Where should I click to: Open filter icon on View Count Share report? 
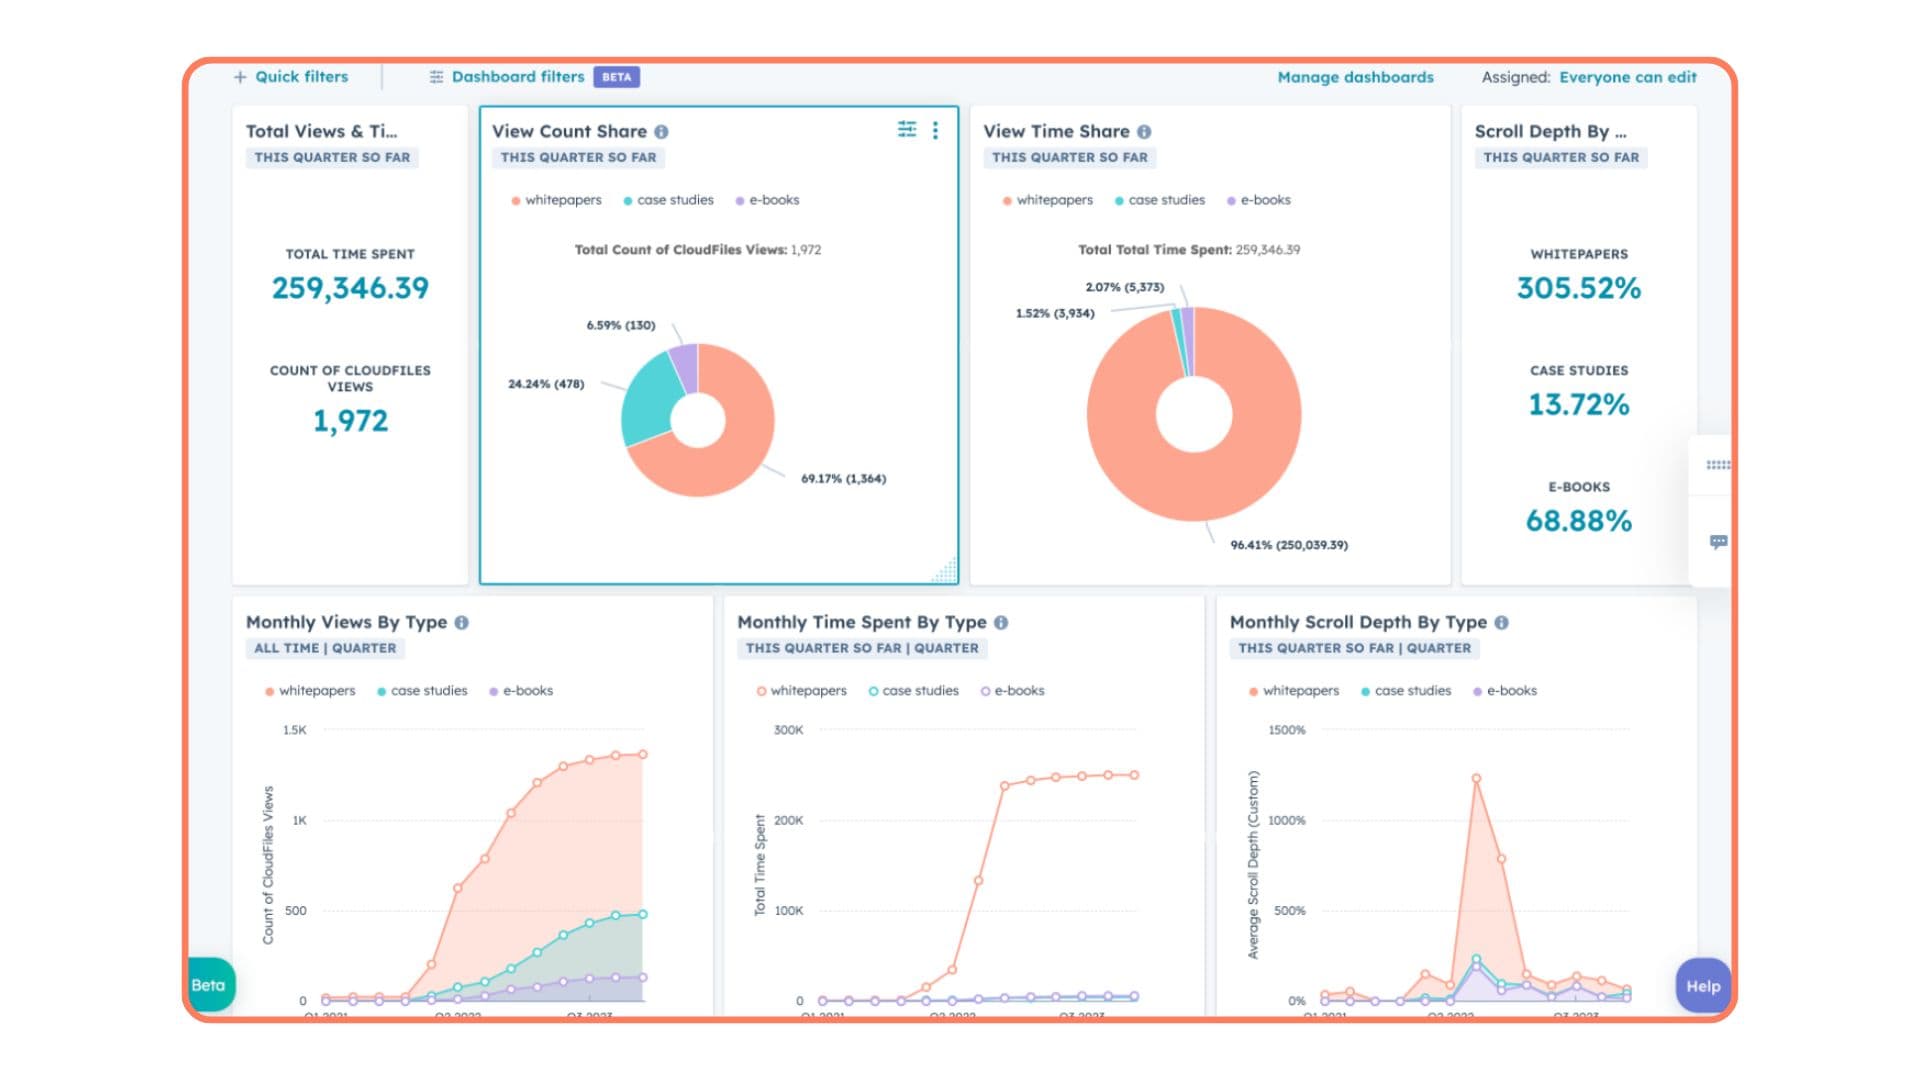pyautogui.click(x=907, y=130)
